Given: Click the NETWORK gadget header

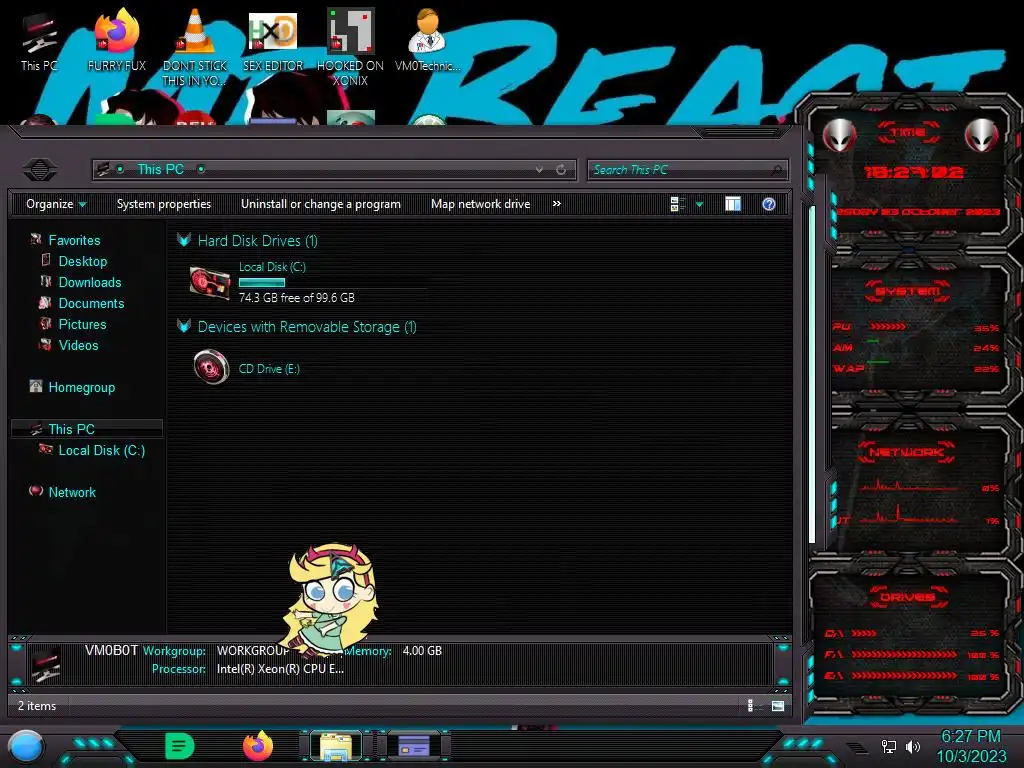Looking at the screenshot, I should click(906, 452).
